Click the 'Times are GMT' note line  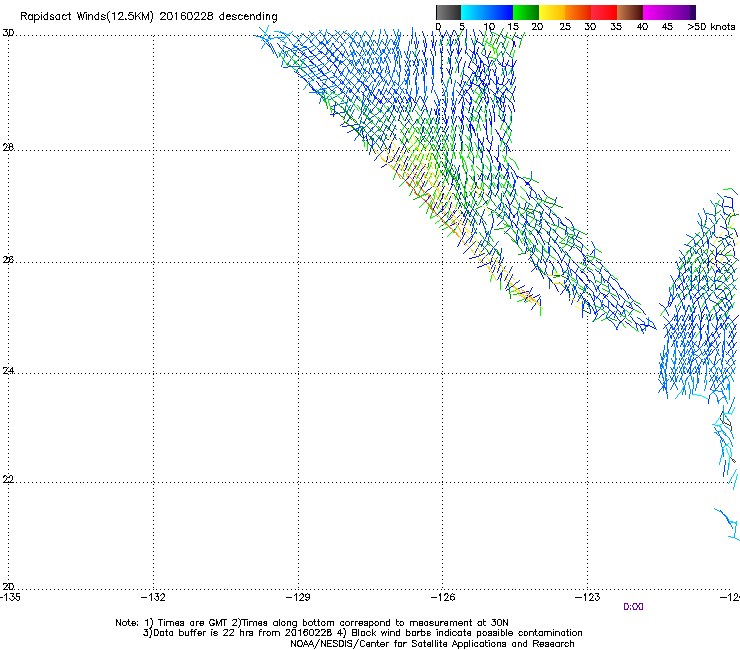pyautogui.click(x=312, y=623)
